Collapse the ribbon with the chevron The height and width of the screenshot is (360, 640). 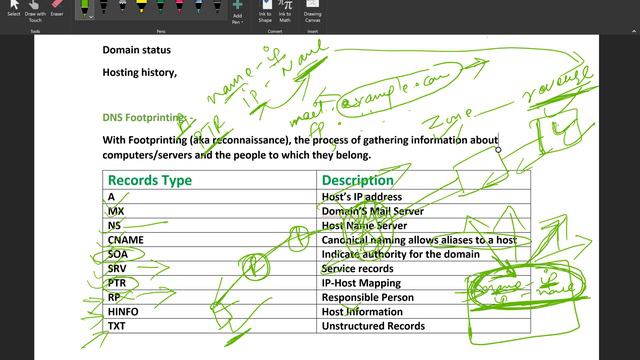(634, 31)
